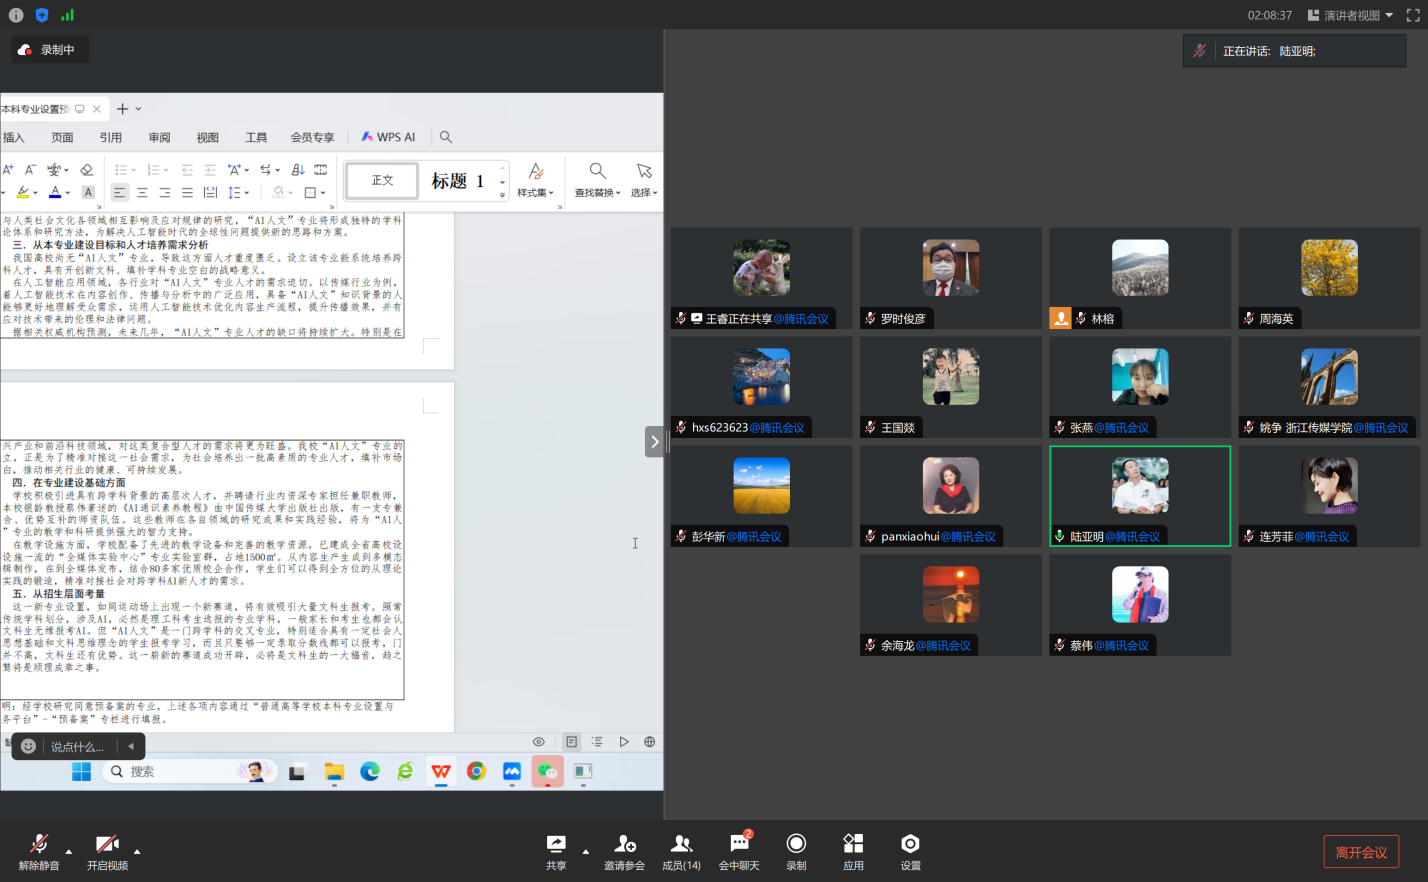Check the green network signal icon
This screenshot has height=882, width=1428.
(x=67, y=15)
